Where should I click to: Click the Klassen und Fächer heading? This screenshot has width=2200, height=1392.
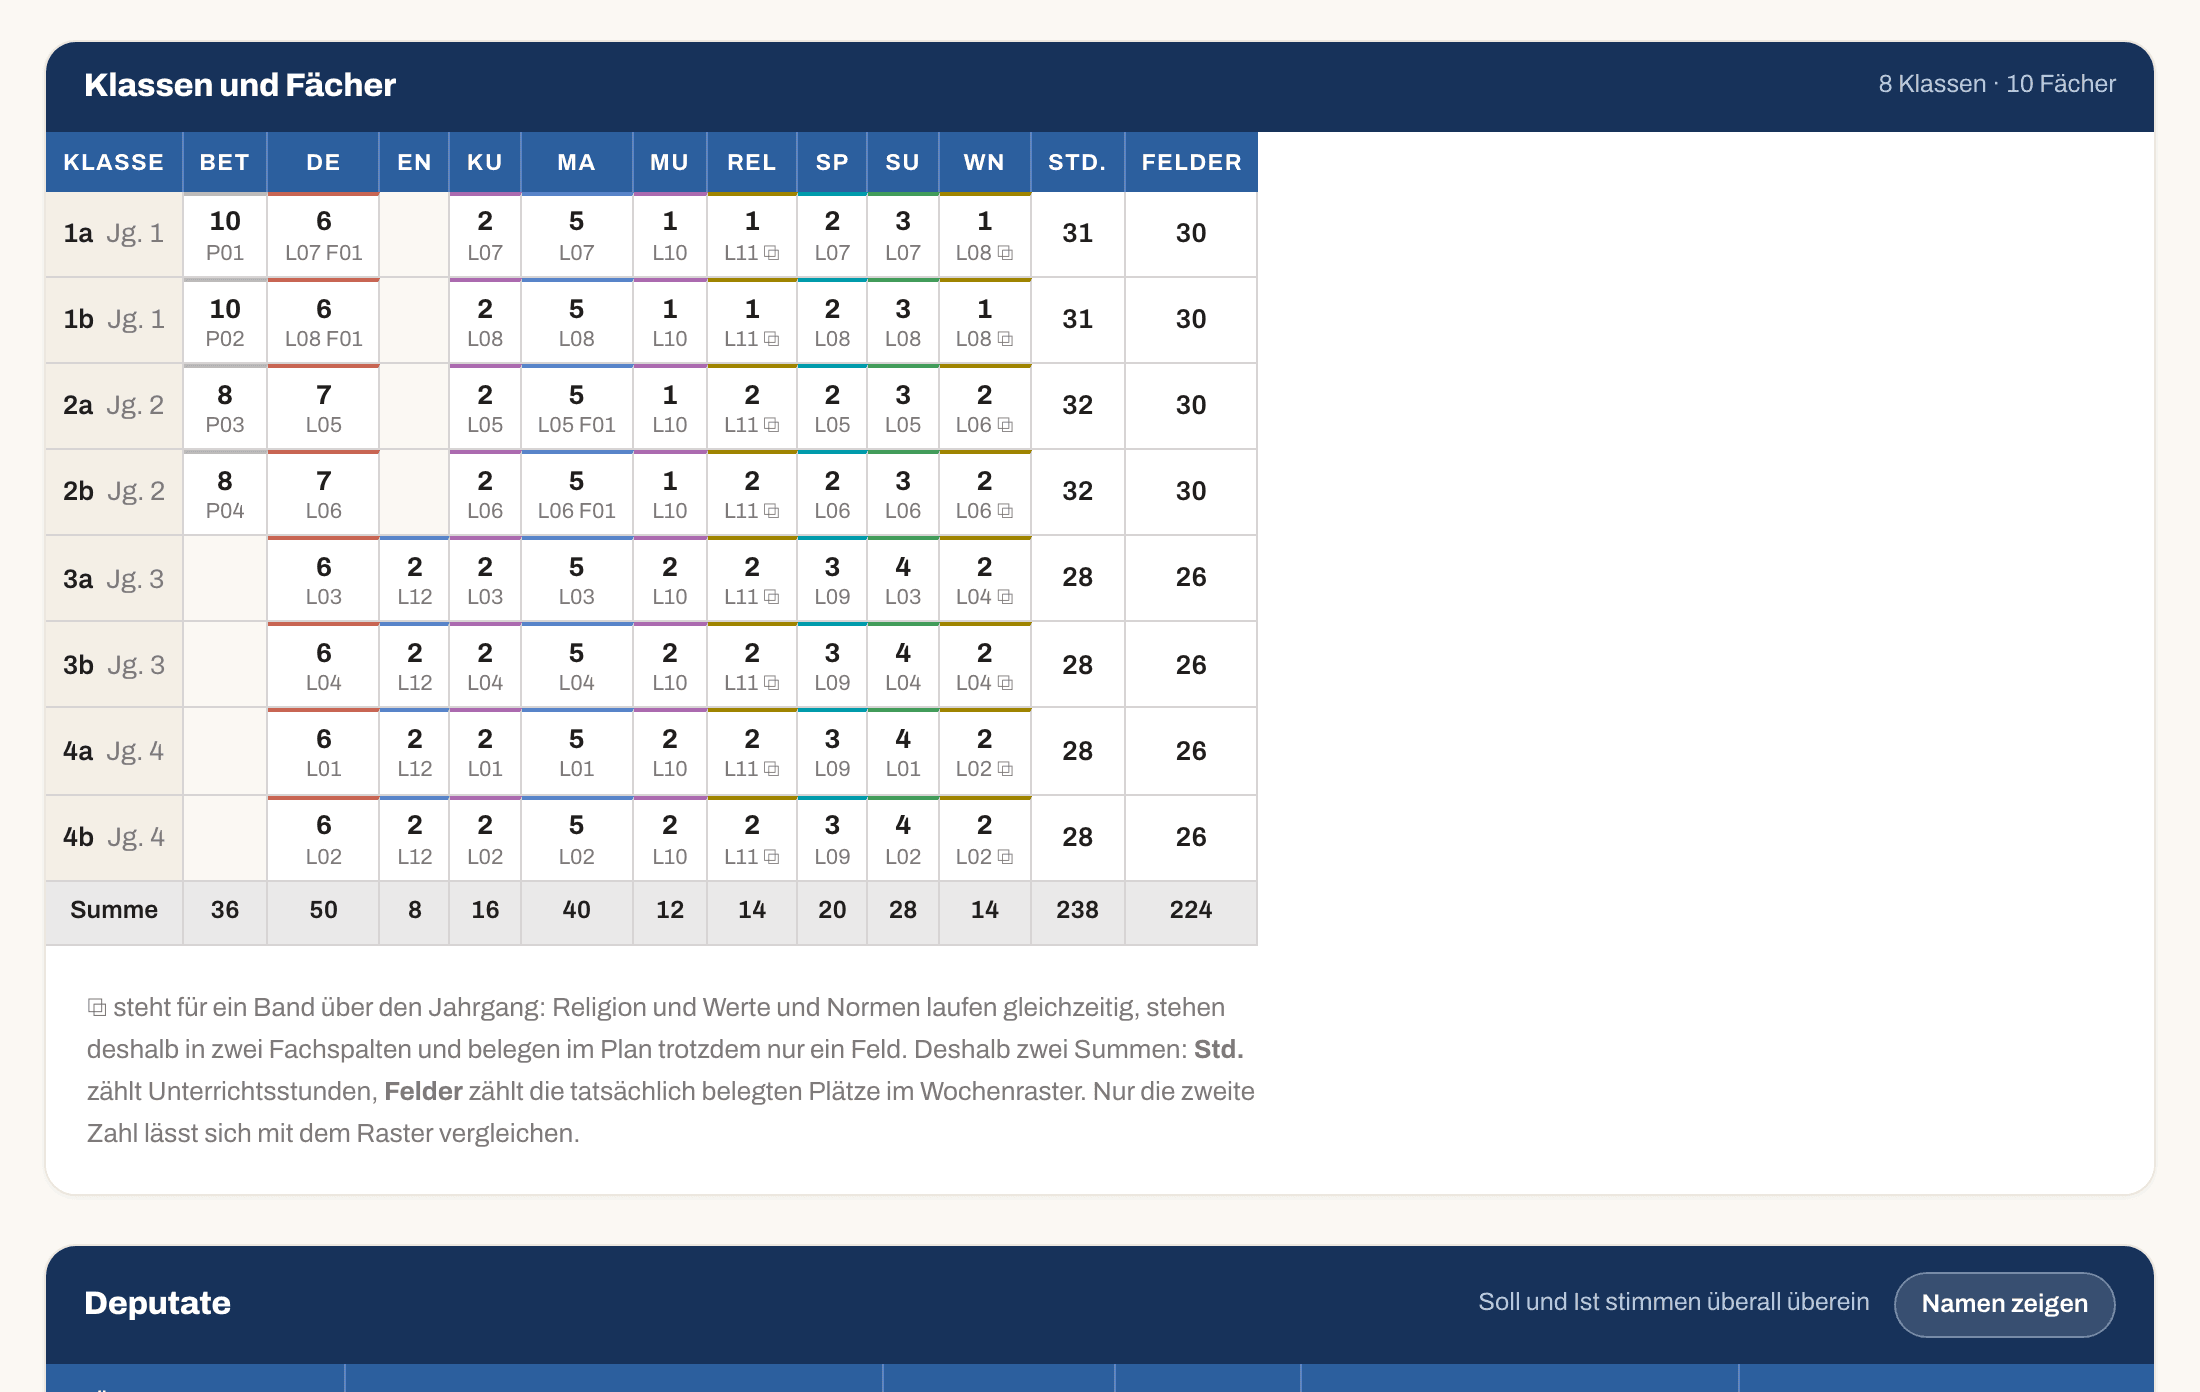click(x=240, y=85)
